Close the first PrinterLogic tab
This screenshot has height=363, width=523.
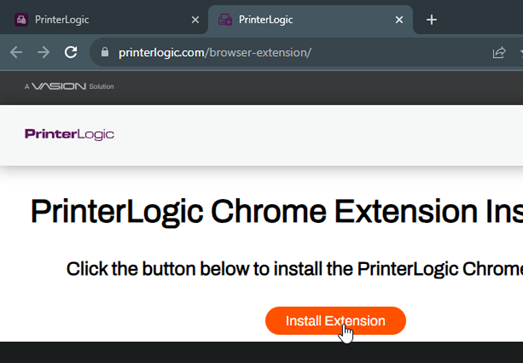tap(195, 20)
